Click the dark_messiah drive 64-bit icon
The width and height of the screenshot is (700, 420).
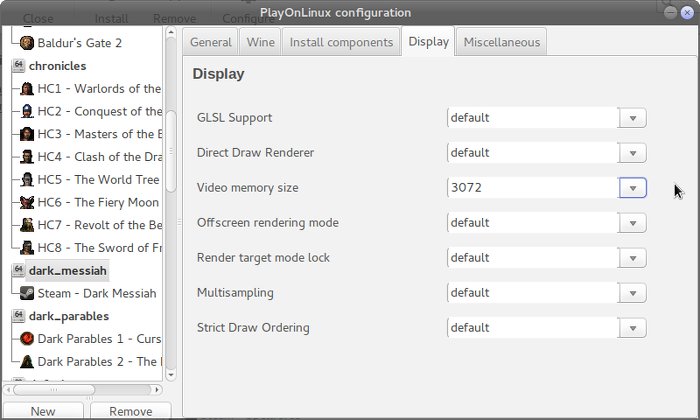tap(18, 270)
